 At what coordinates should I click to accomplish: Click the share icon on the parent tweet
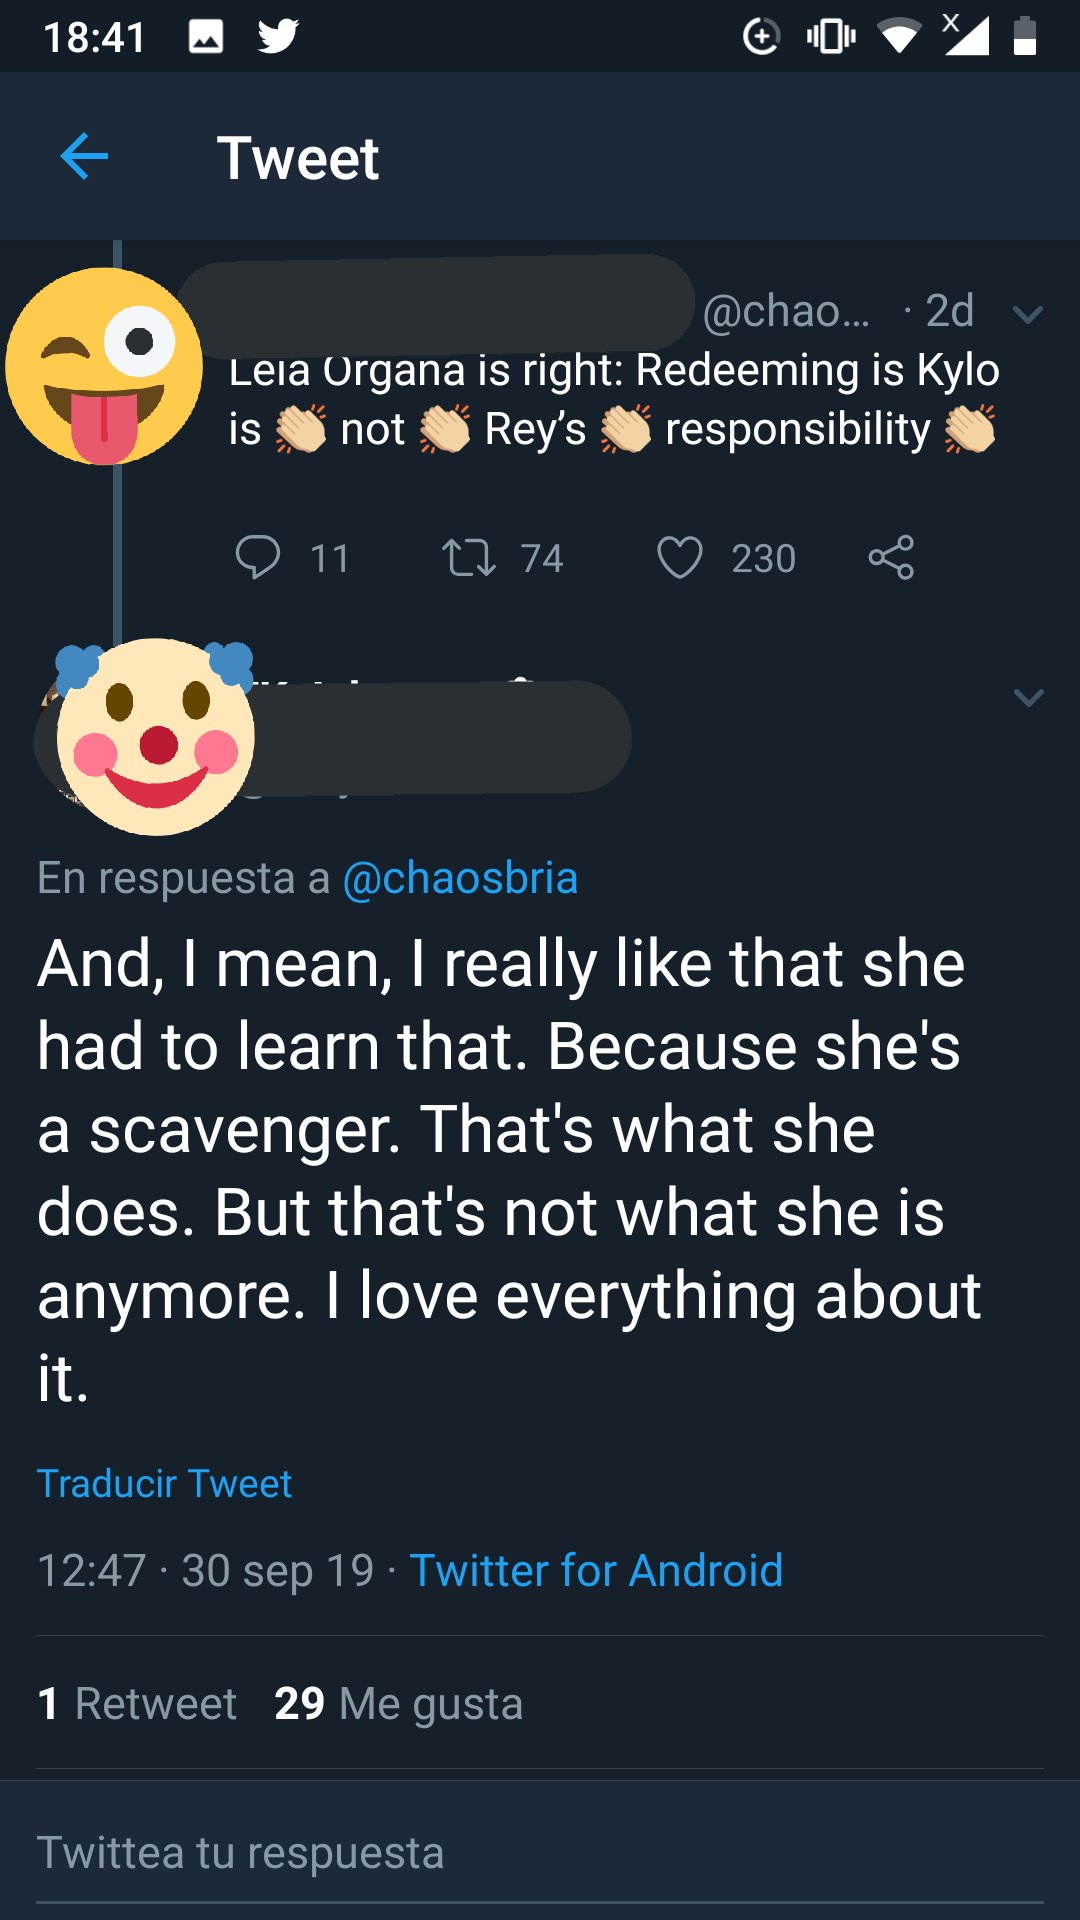891,557
